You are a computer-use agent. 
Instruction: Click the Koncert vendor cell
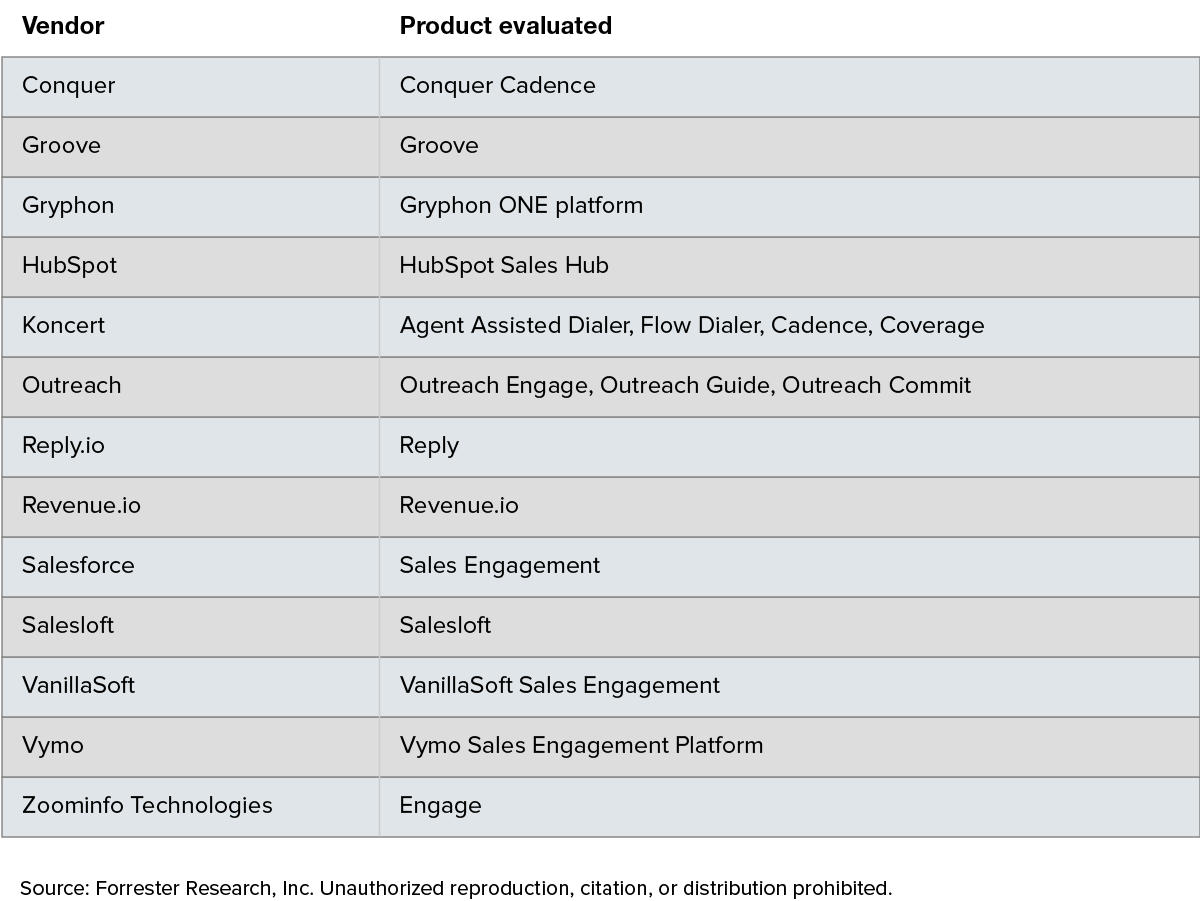click(x=190, y=327)
